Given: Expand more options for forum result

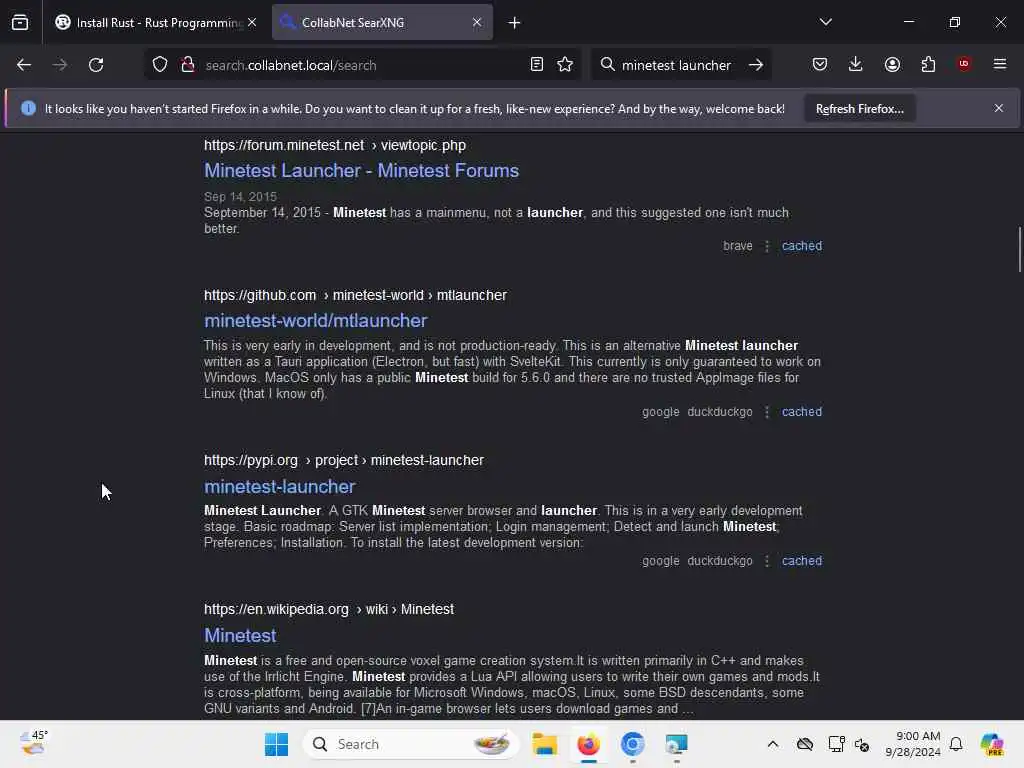Looking at the screenshot, I should (767, 246).
